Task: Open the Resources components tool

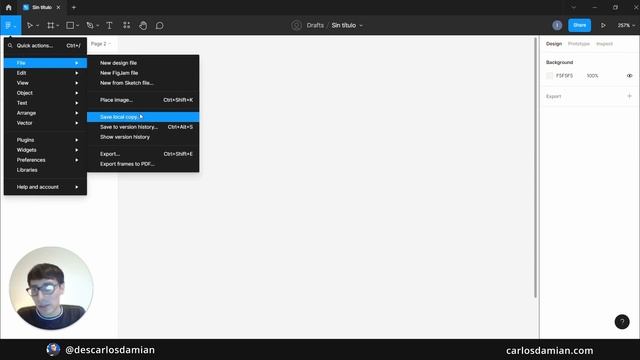Action: point(127,25)
